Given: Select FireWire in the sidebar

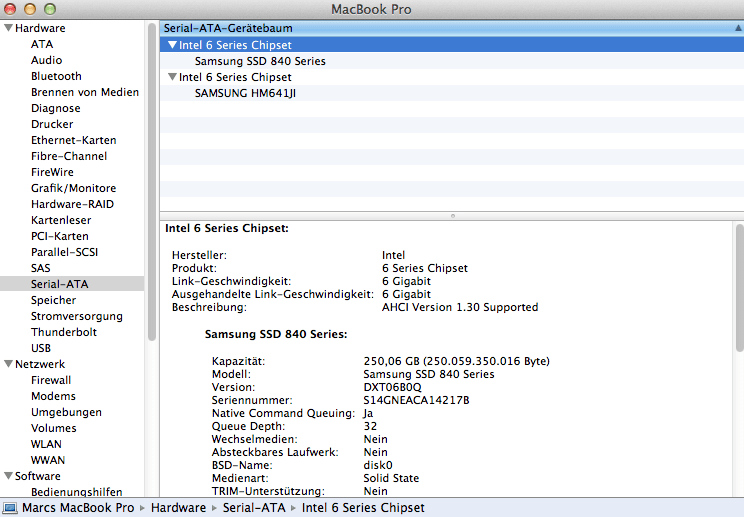Looking at the screenshot, I should click(x=52, y=172).
